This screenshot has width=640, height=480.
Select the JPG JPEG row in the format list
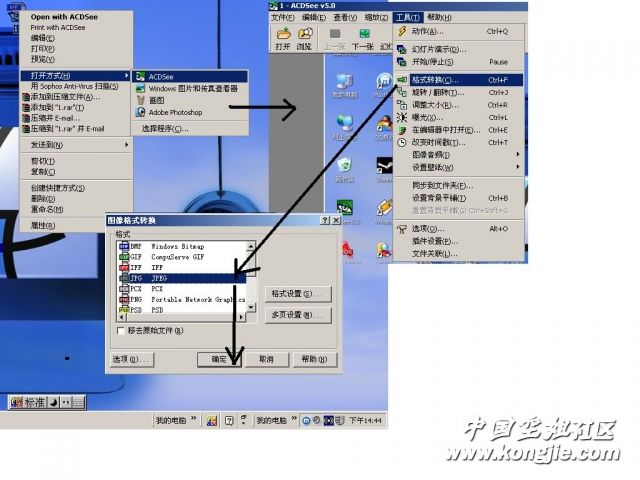point(182,278)
